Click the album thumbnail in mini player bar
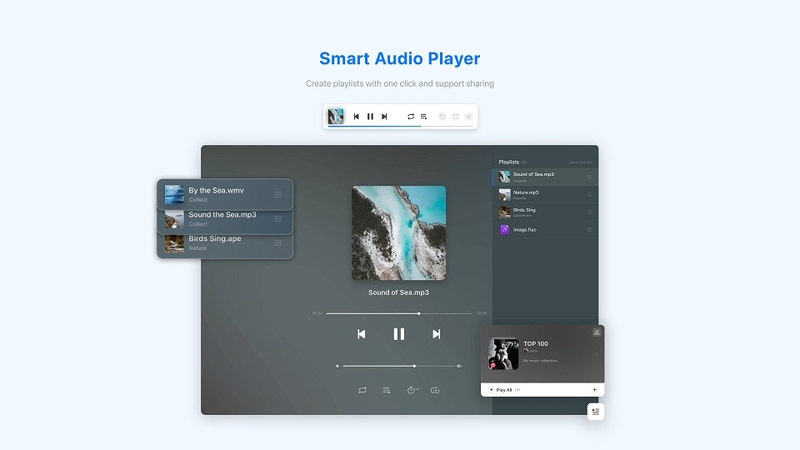Image resolution: width=800 pixels, height=450 pixels. click(x=336, y=116)
